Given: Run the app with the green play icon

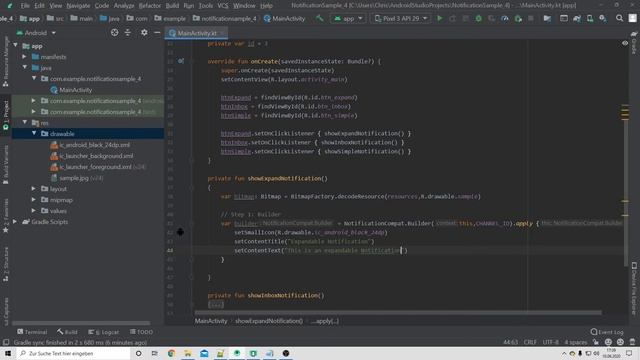Looking at the screenshot, I should [x=440, y=18].
